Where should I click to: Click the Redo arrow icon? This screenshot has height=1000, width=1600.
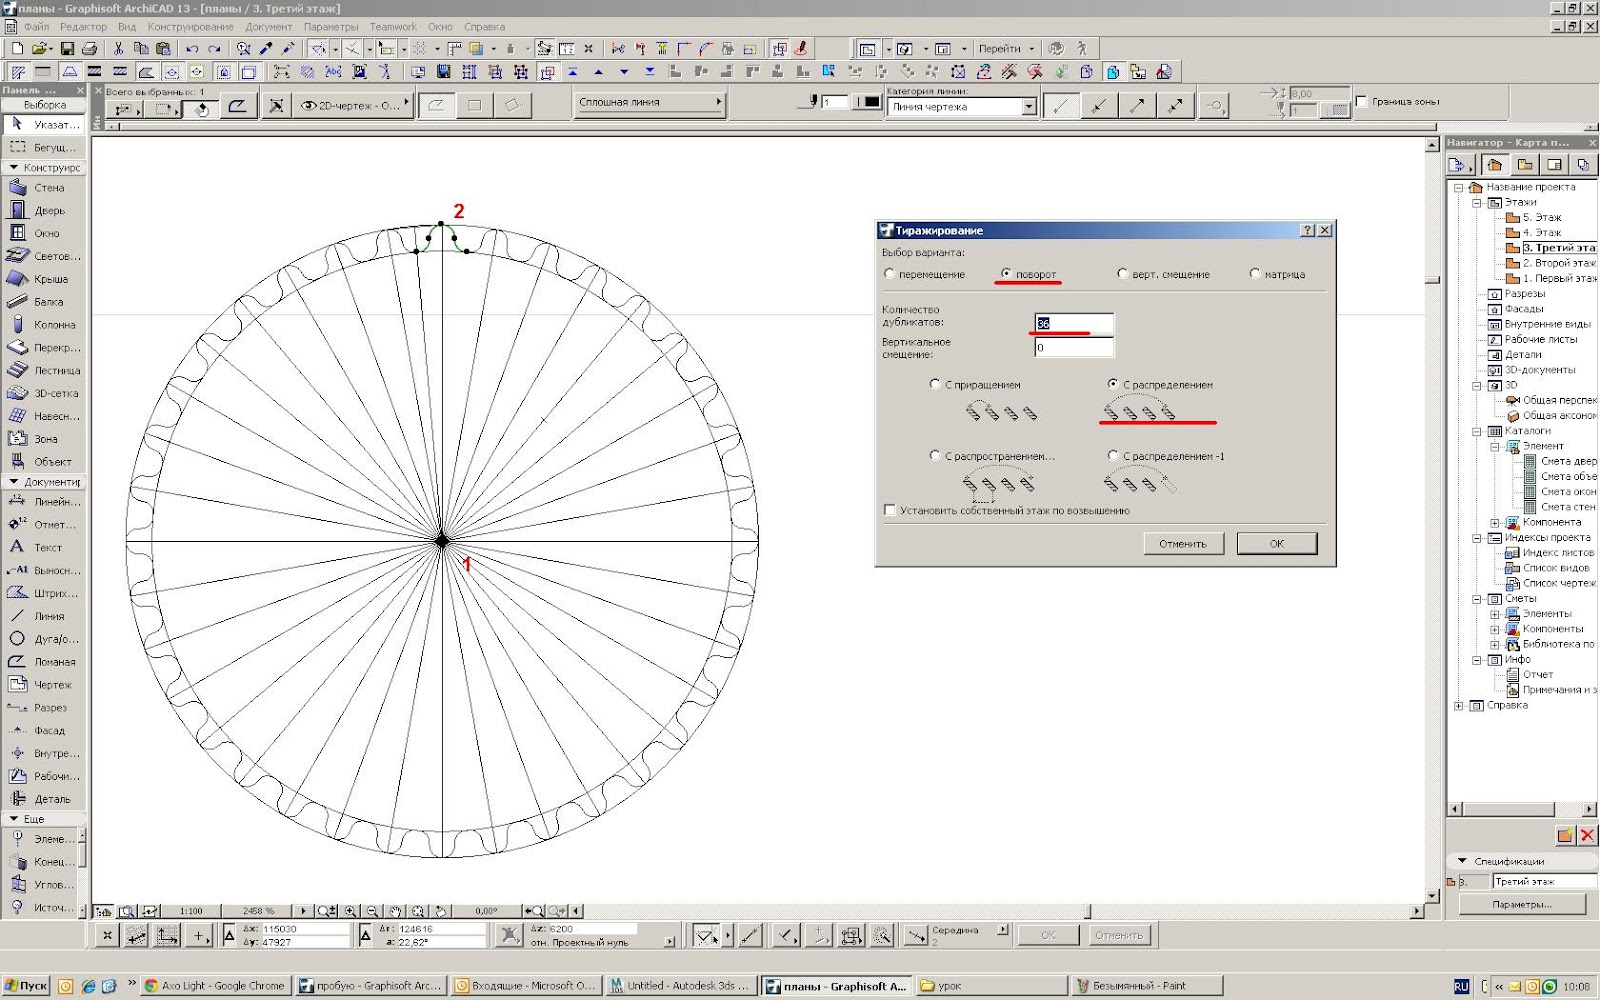tap(213, 48)
